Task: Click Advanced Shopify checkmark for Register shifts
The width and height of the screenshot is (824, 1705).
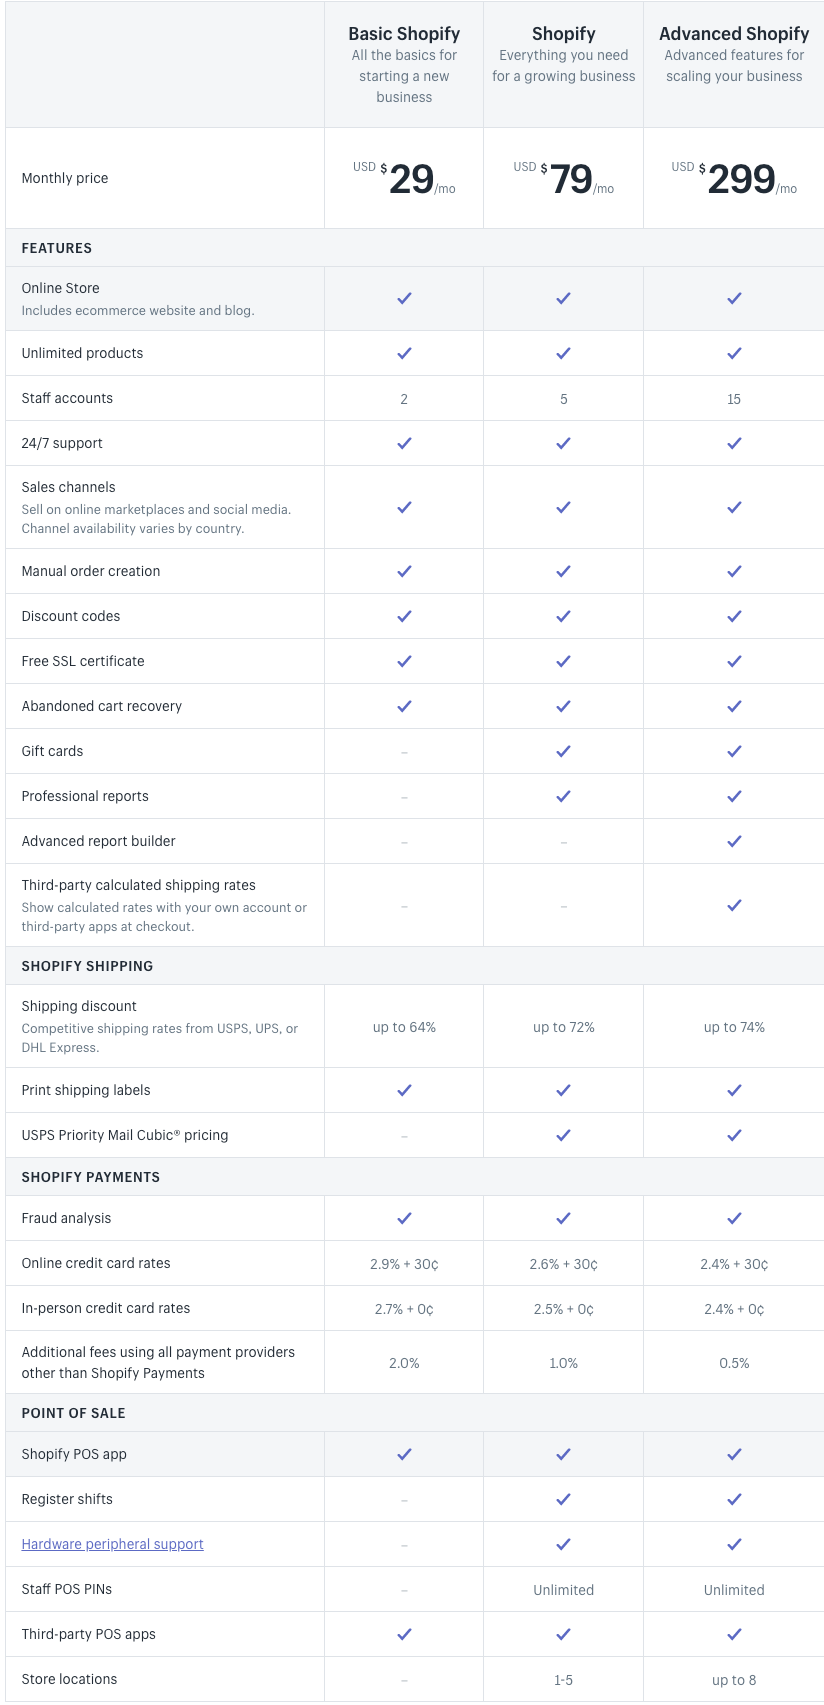Action: pos(734,1499)
